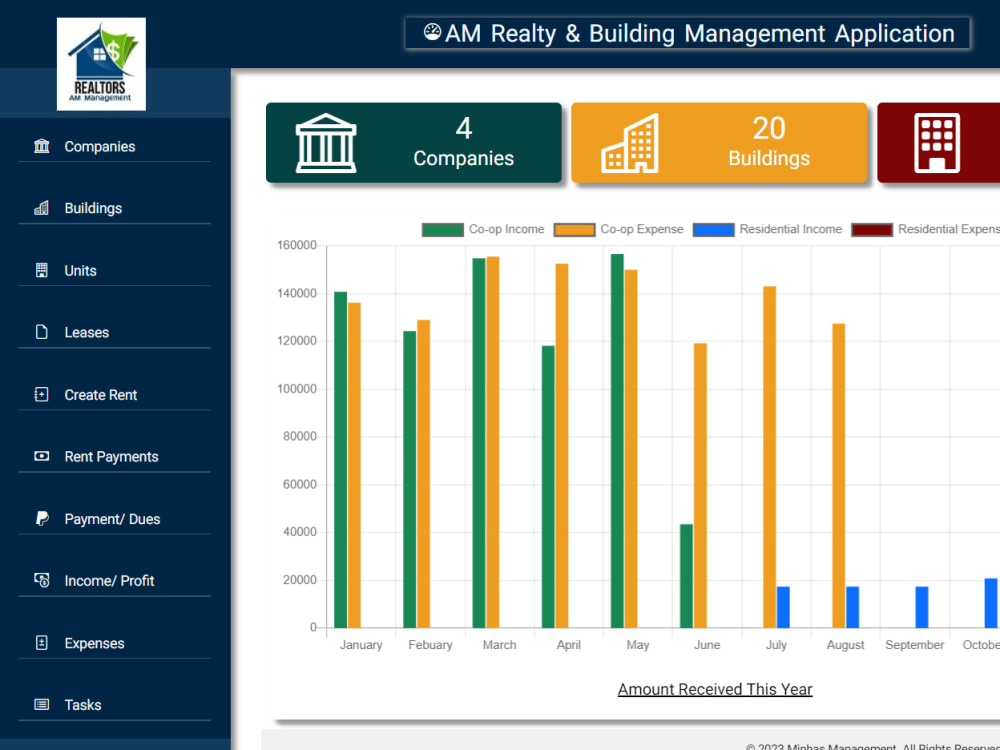This screenshot has height=750, width=1000.
Task: Click the April Co-op Income green bar
Action: click(x=548, y=487)
